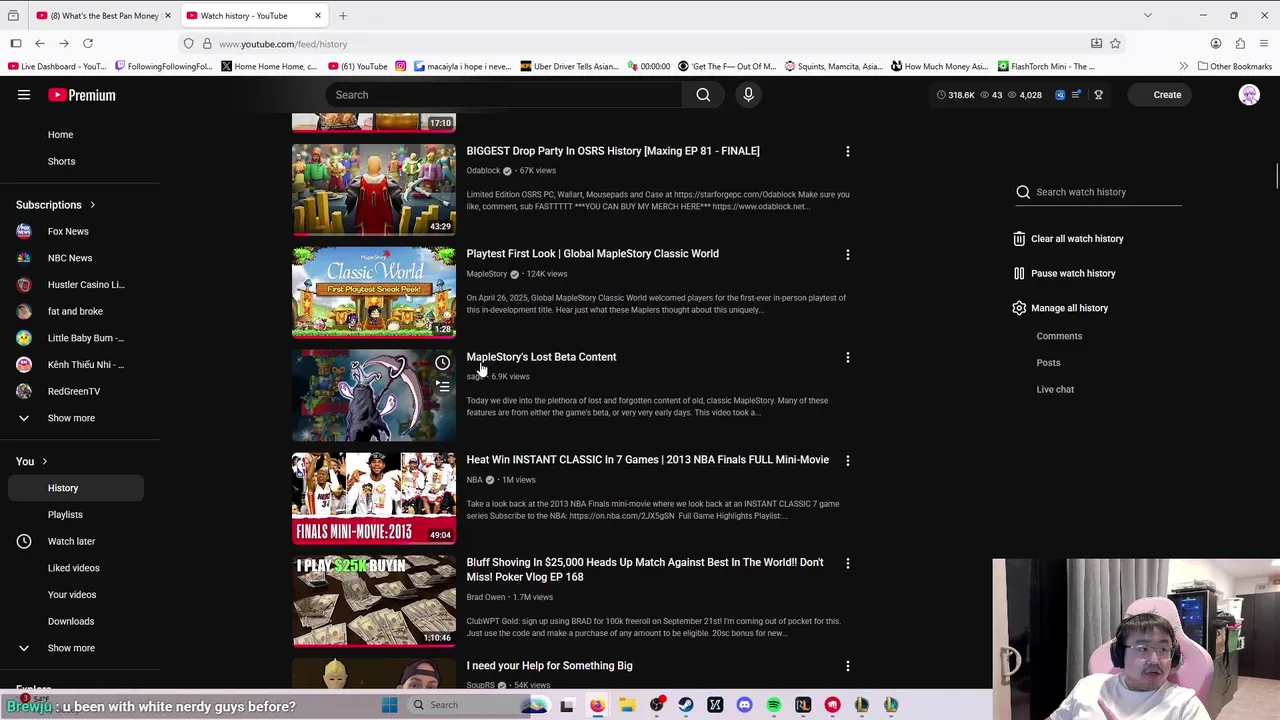Start voice search with microphone icon
The image size is (1280, 720).
[748, 95]
